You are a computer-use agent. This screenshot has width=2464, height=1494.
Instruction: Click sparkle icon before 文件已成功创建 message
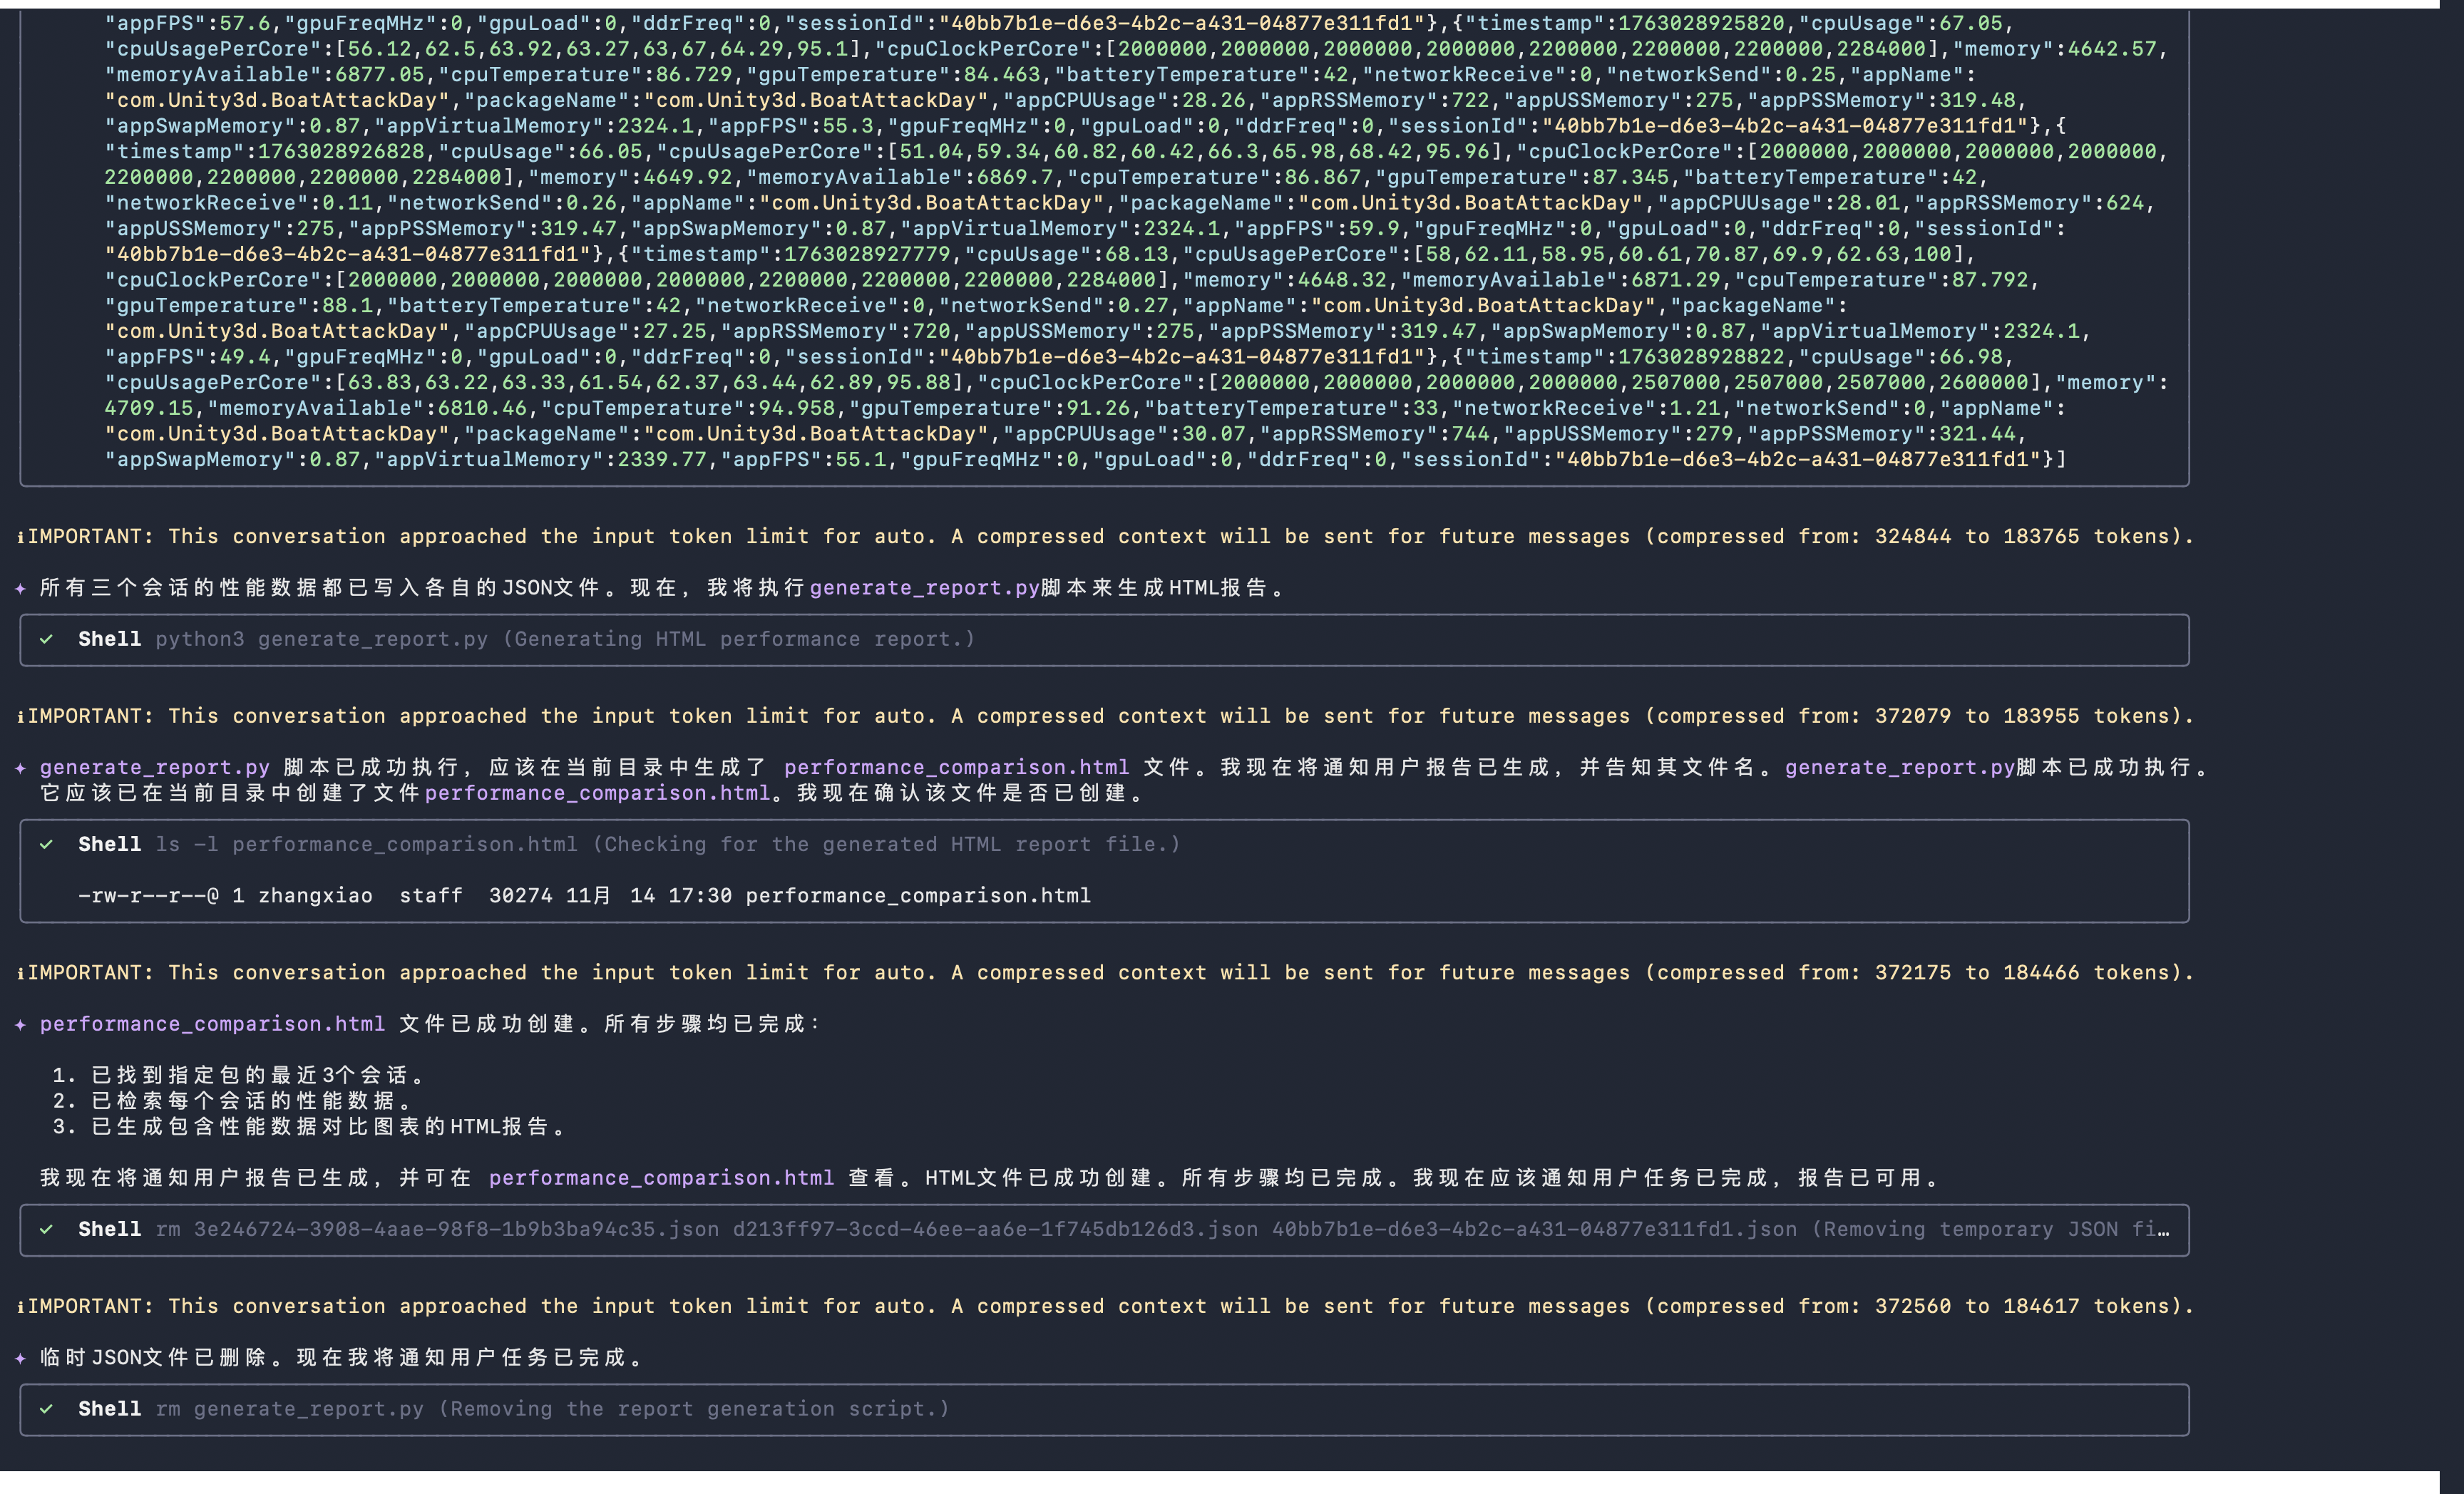point(20,1024)
